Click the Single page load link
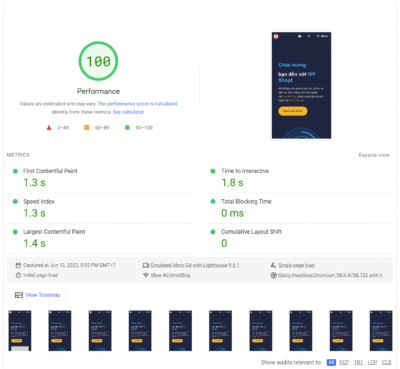The image size is (400, 369). [x=296, y=265]
